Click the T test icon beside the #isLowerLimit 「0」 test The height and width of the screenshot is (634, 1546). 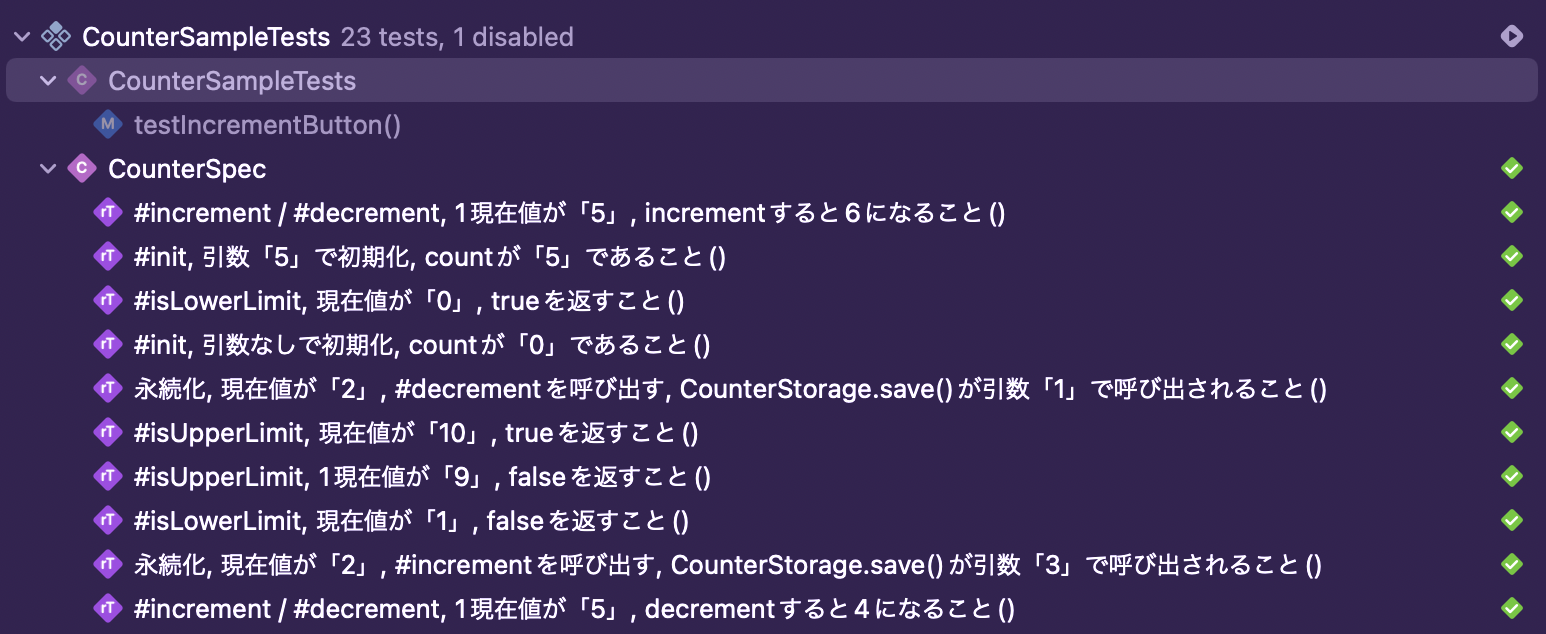[108, 300]
